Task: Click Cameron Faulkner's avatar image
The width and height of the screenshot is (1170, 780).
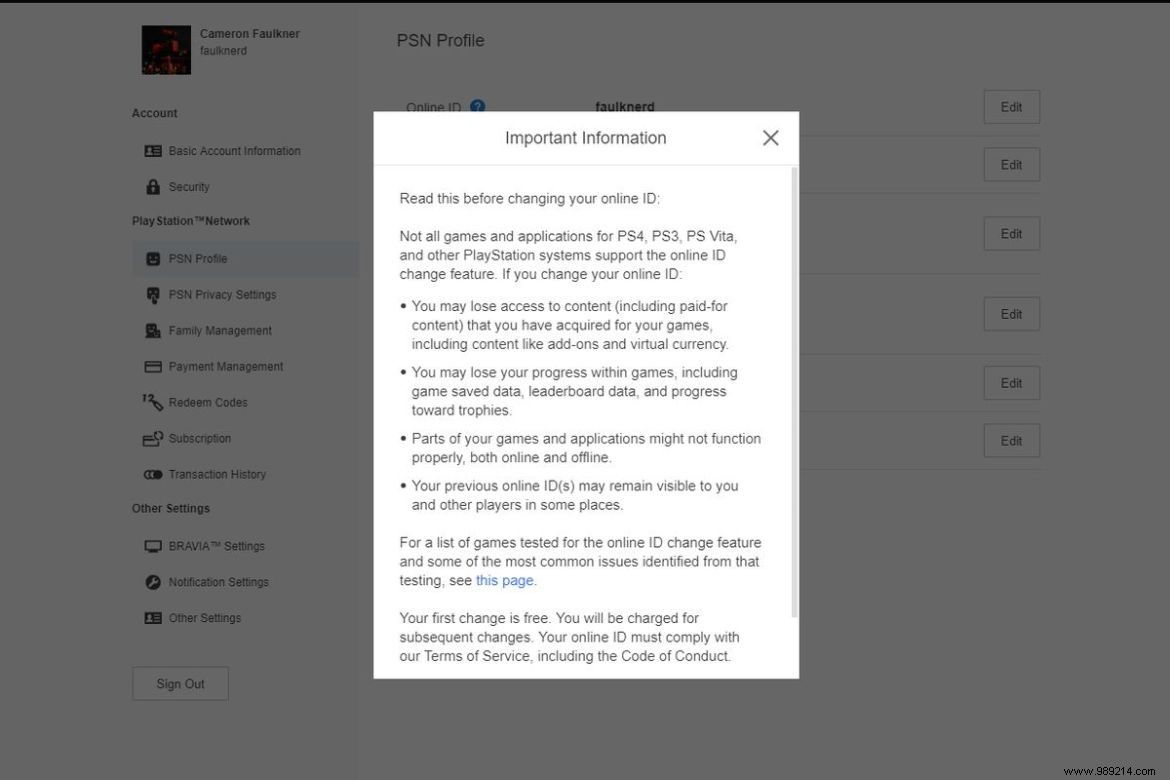Action: point(165,48)
